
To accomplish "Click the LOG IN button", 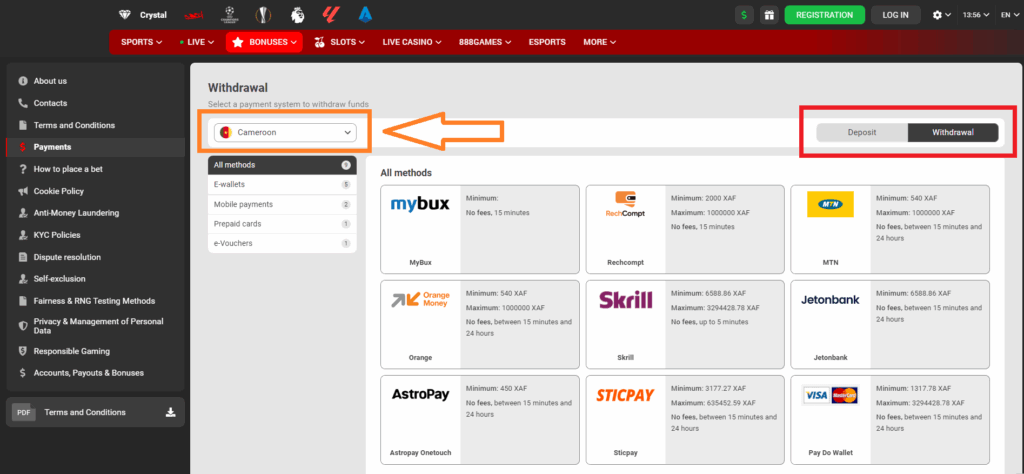I will coord(895,15).
